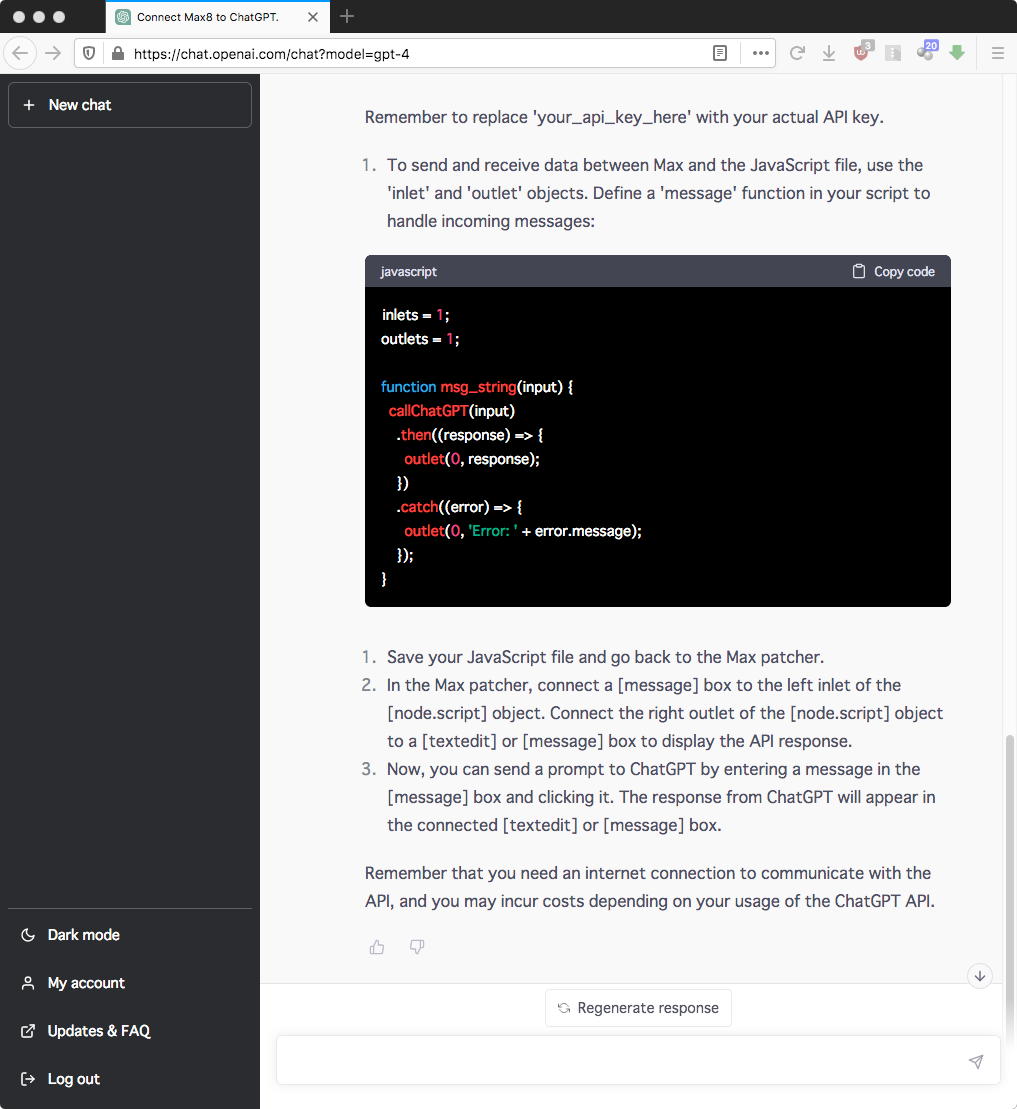1017x1109 pixels.
Task: Click the padlock site info icon
Action: coord(118,53)
